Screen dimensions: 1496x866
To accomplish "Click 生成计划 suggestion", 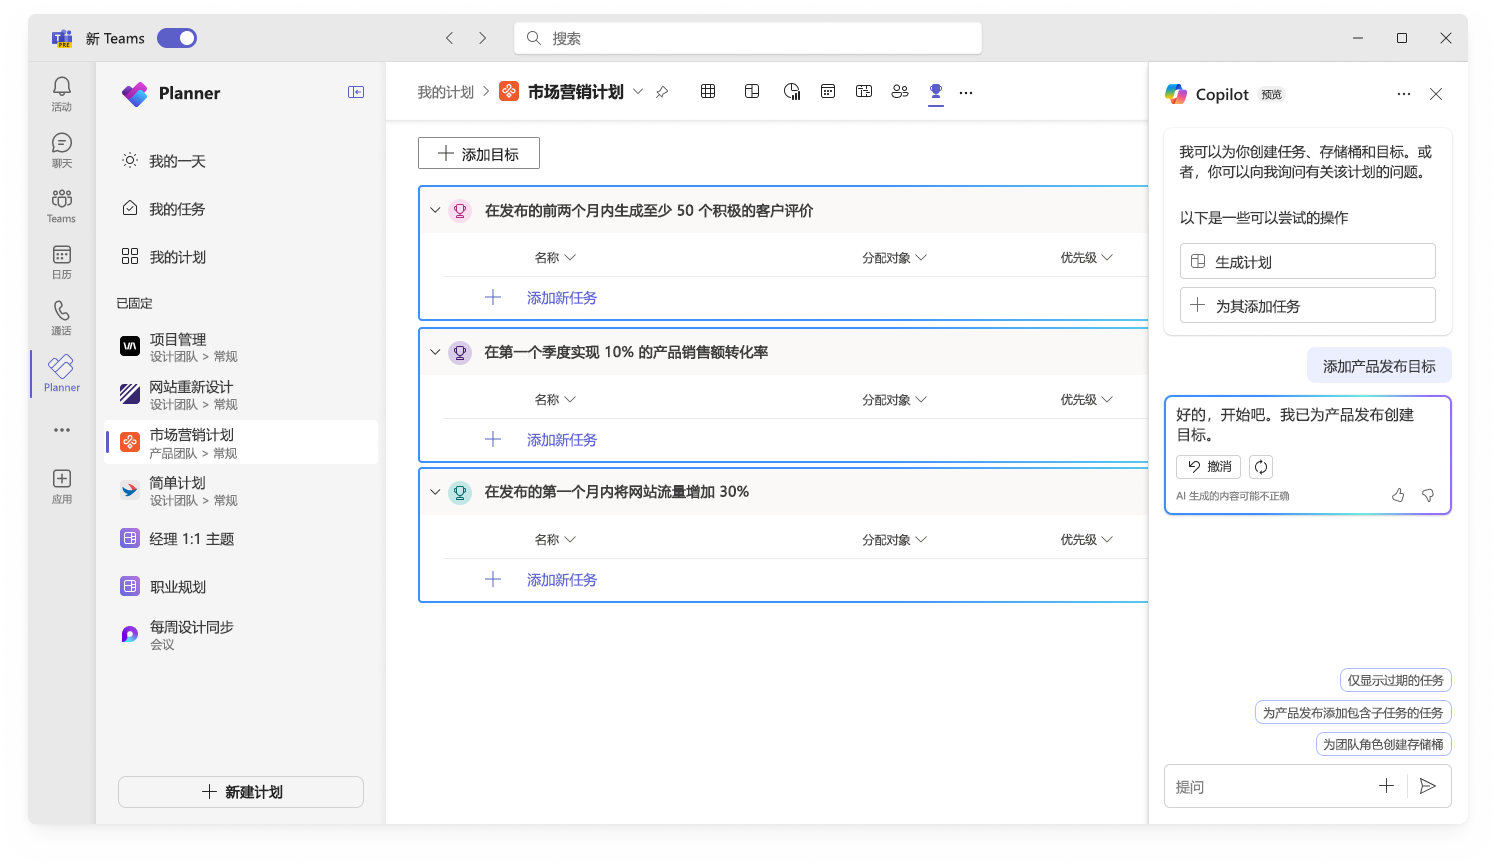I will coord(1308,261).
